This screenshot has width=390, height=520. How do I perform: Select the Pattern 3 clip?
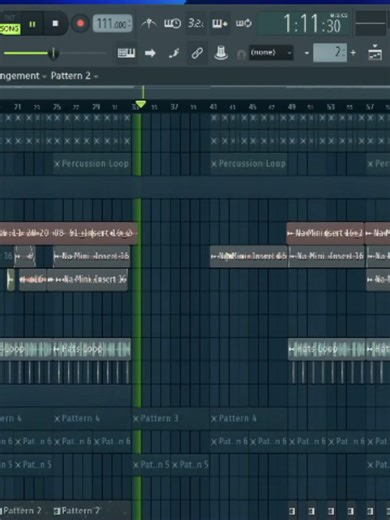(x=171, y=418)
